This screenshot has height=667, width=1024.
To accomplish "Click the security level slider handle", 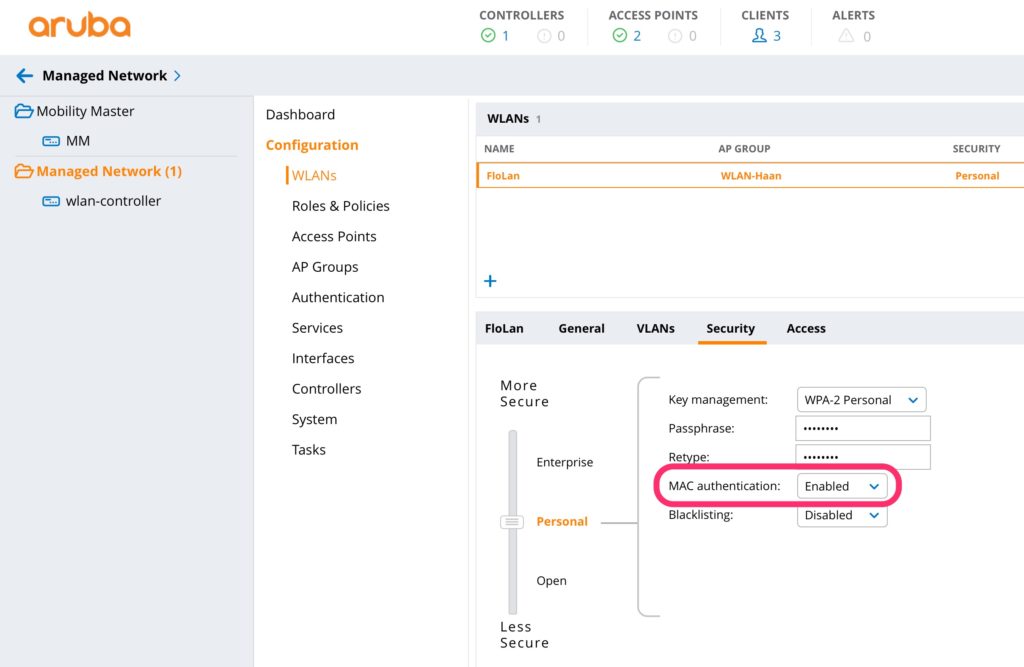I will [512, 522].
